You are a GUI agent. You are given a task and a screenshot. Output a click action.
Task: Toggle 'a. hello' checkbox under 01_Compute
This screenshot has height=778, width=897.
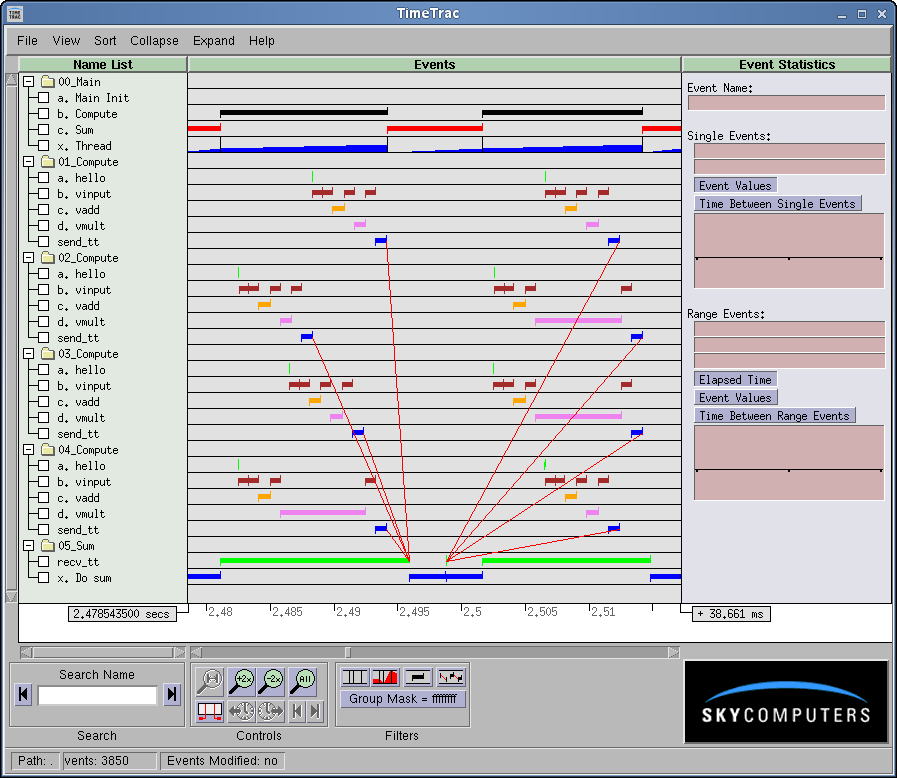coord(43,178)
